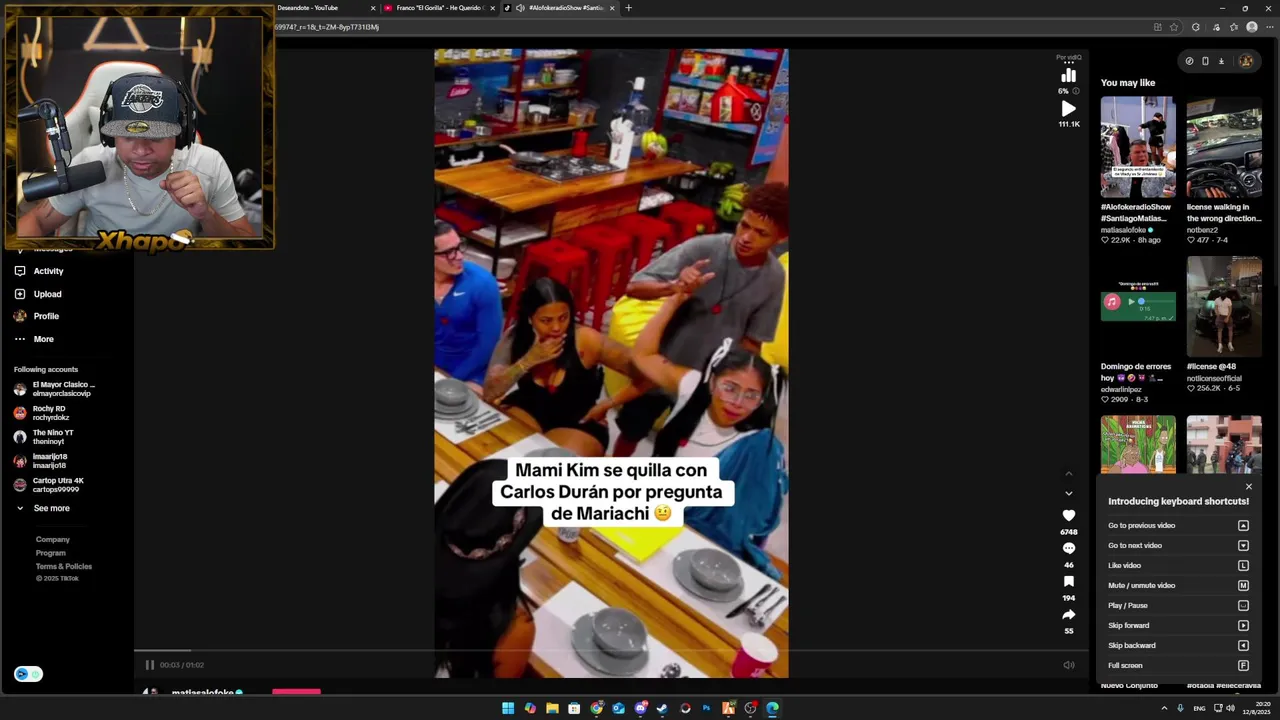This screenshot has height=720, width=1280.
Task: Click the Go to next video shortcut row
Action: [x=1178, y=545]
